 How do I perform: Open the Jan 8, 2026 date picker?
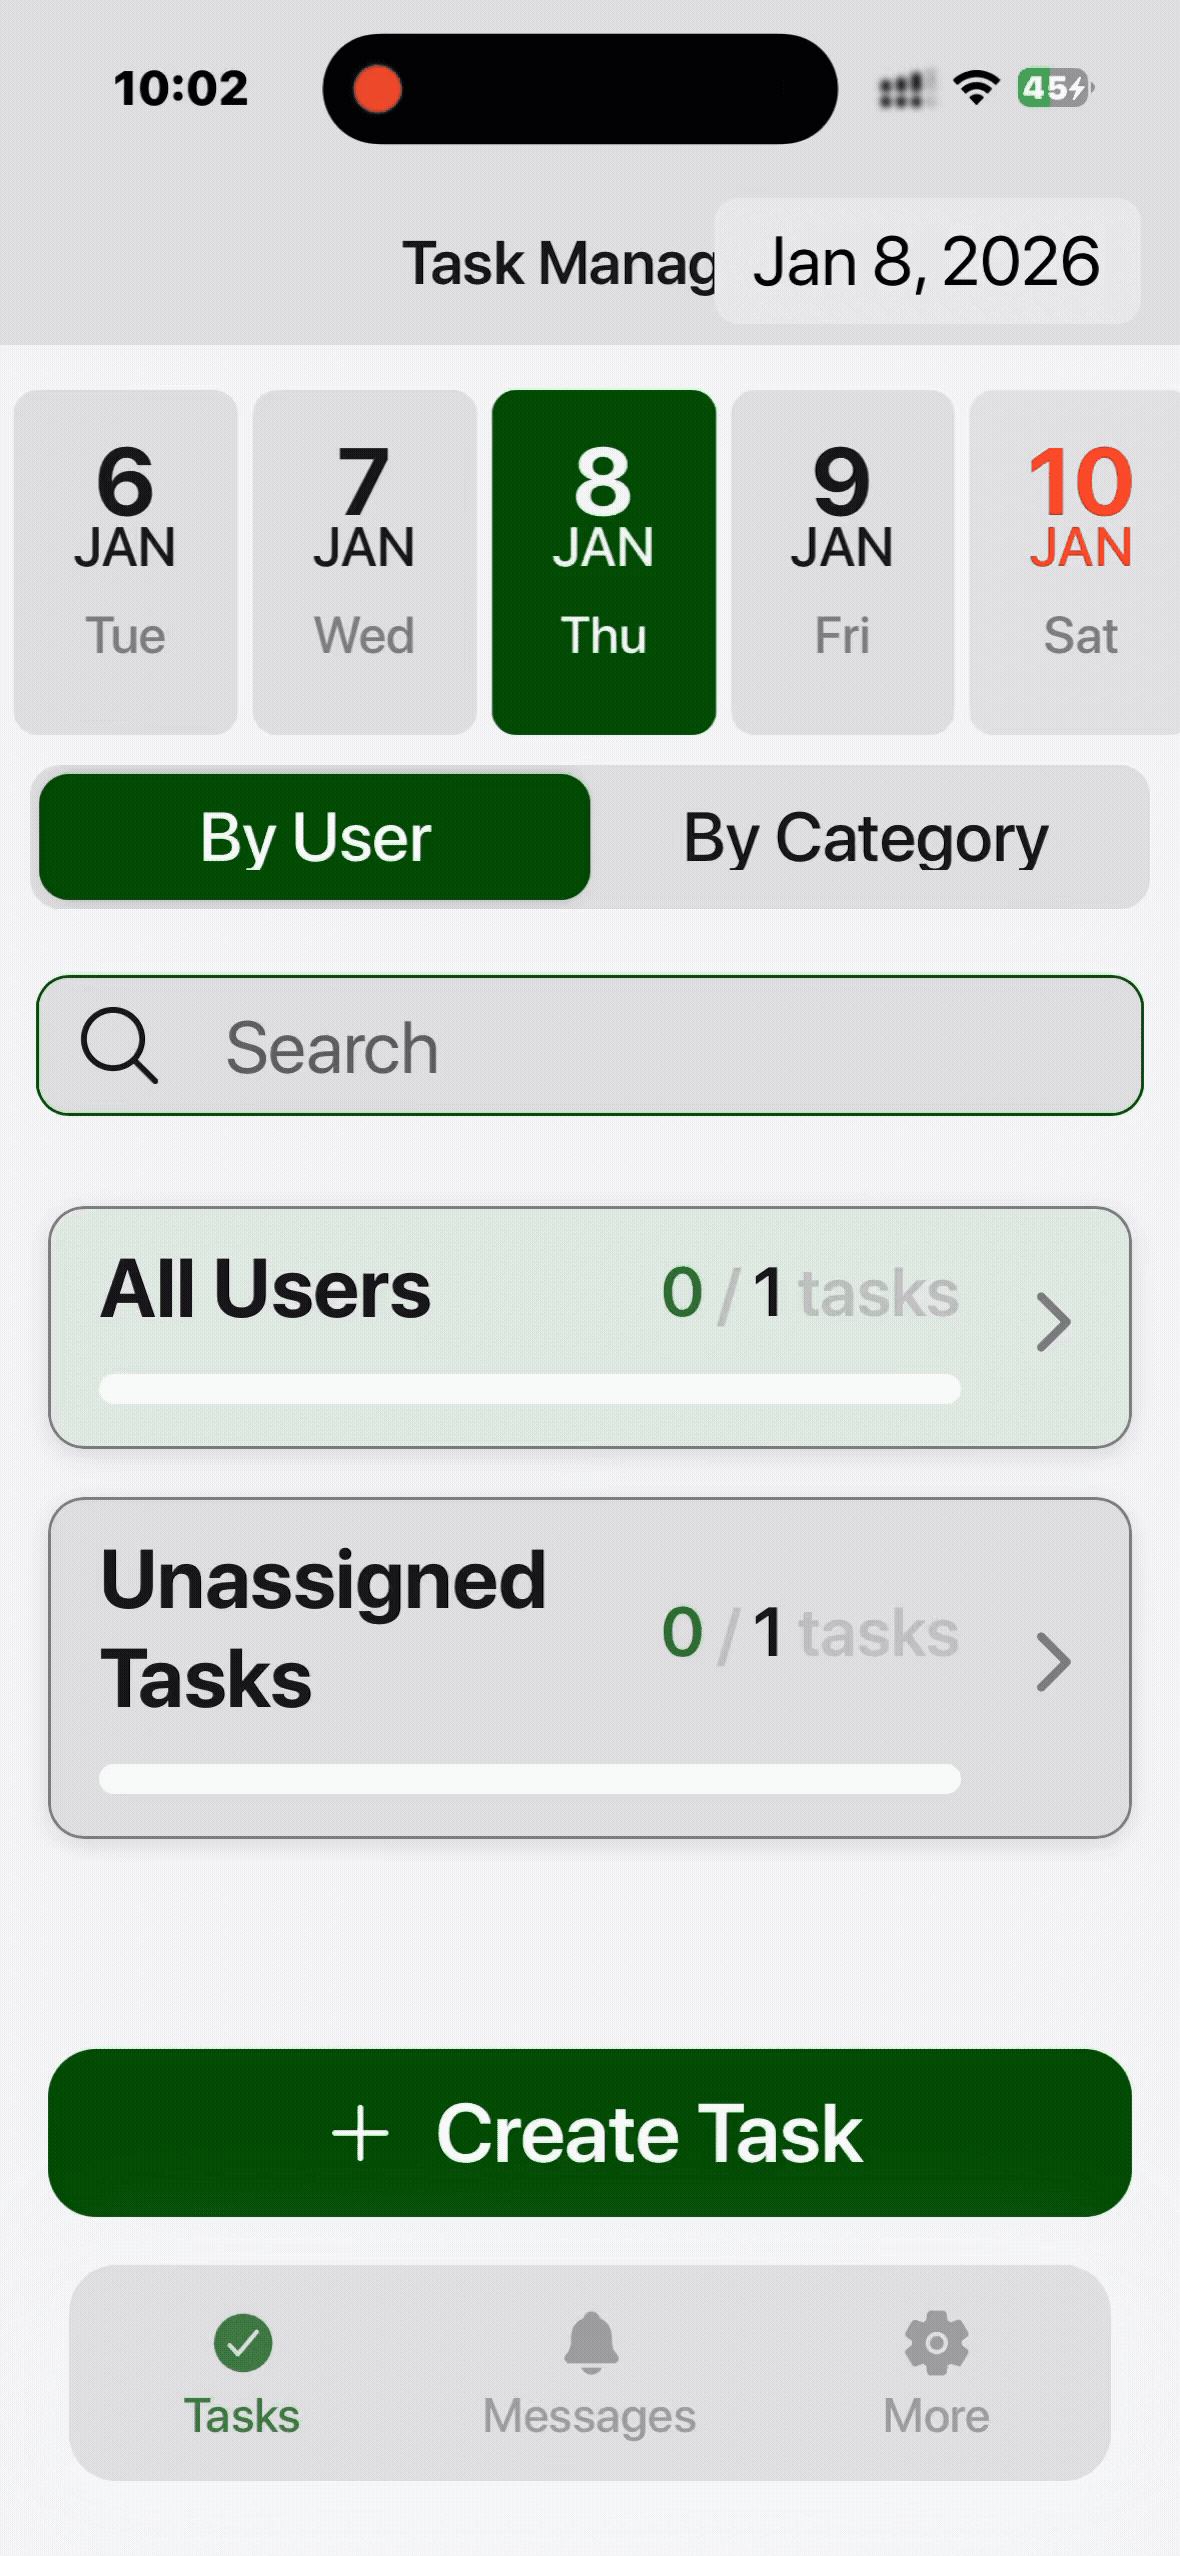[x=927, y=262]
